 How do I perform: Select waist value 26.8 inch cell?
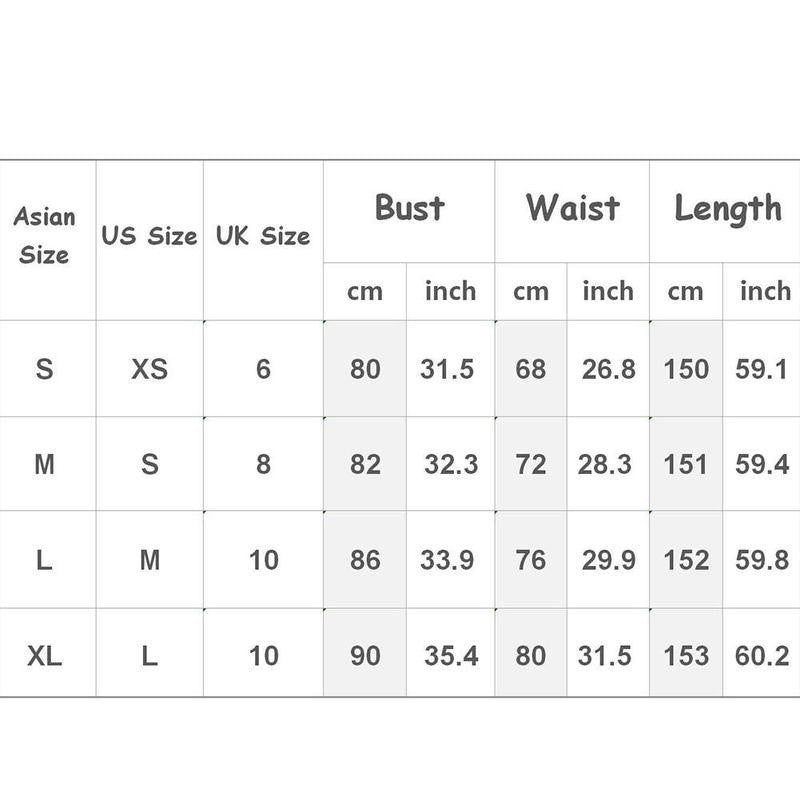click(x=608, y=369)
